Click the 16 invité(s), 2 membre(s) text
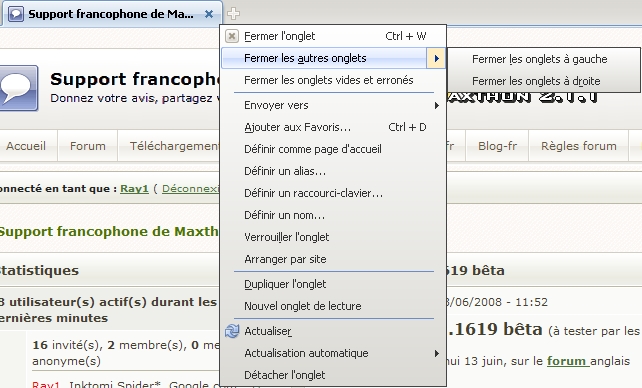 [x=126, y=345]
